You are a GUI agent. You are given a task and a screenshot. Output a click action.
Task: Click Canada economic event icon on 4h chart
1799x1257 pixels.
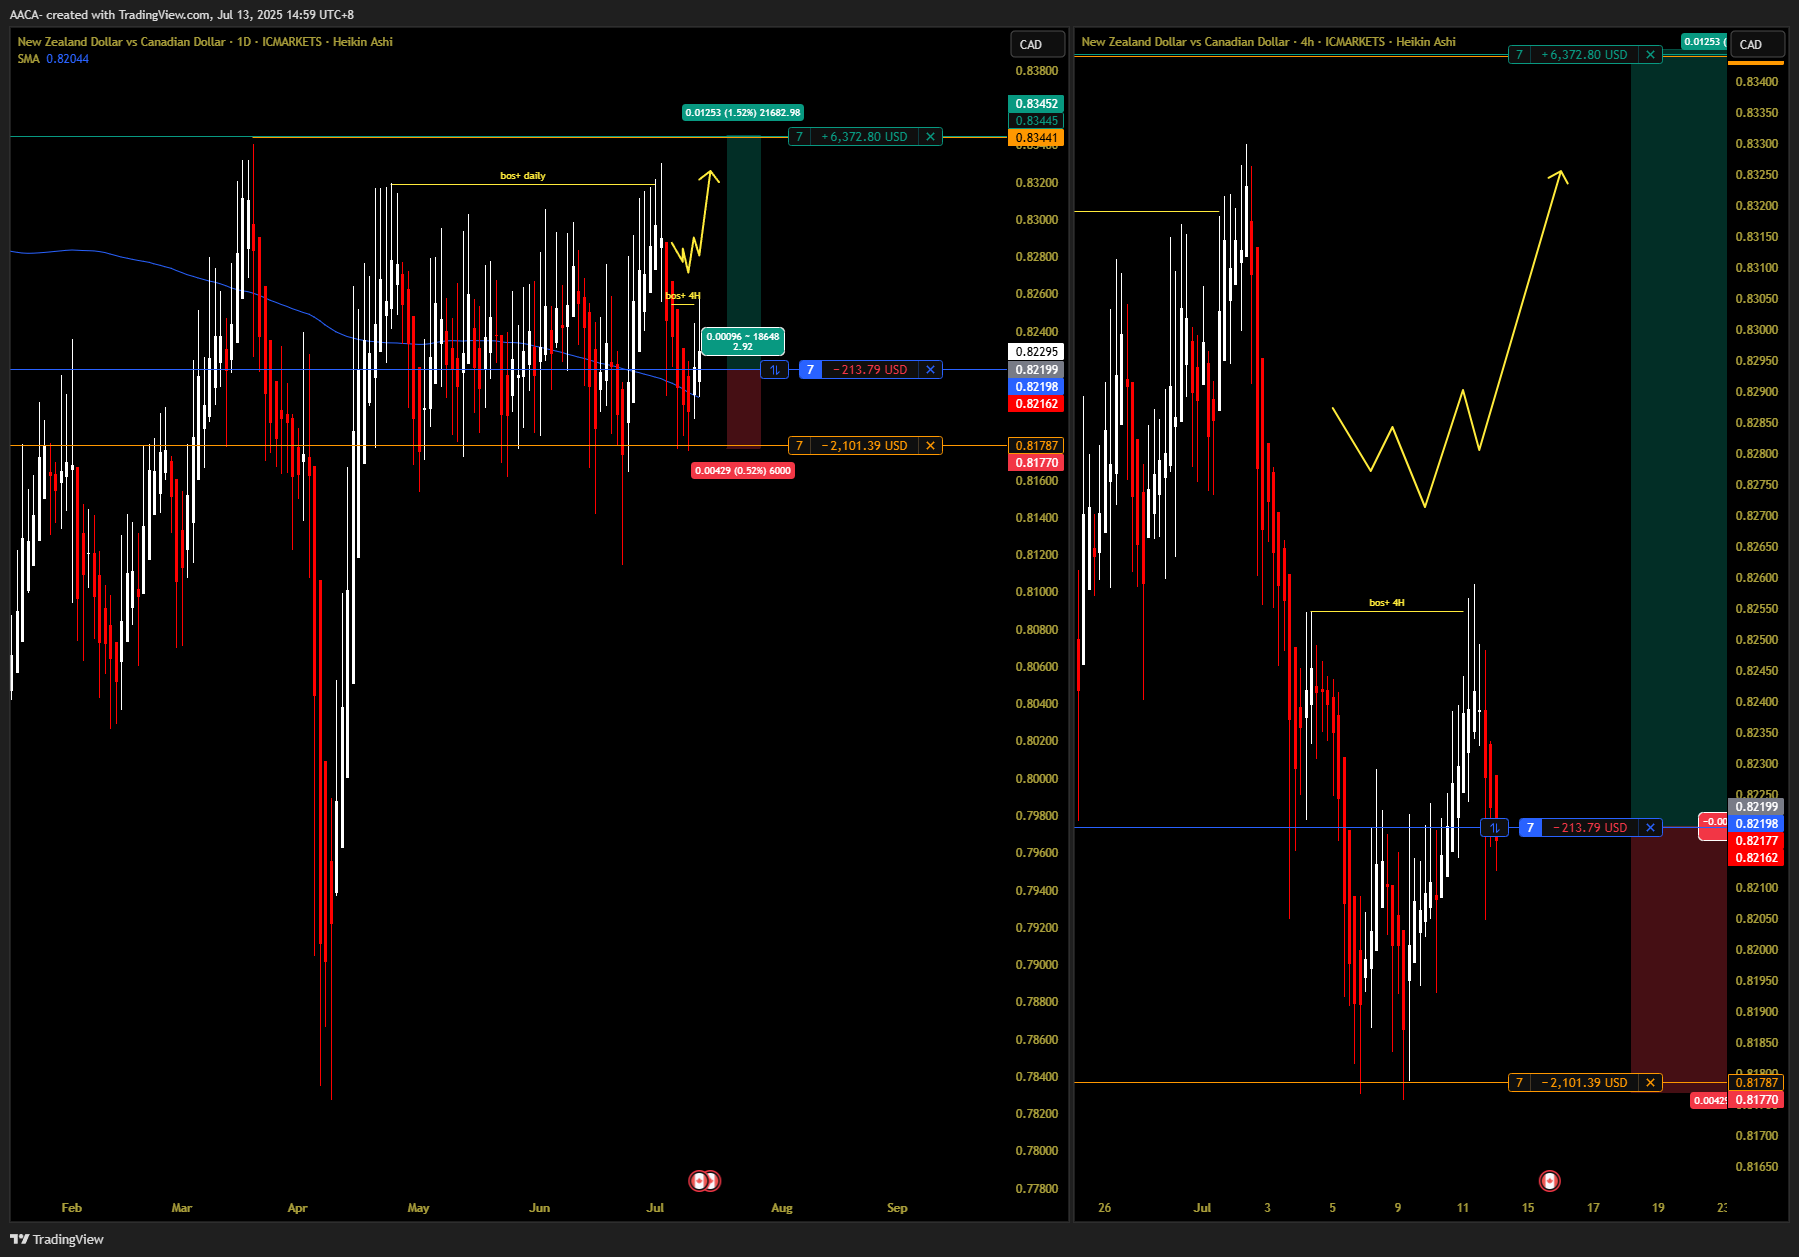click(x=1549, y=1181)
